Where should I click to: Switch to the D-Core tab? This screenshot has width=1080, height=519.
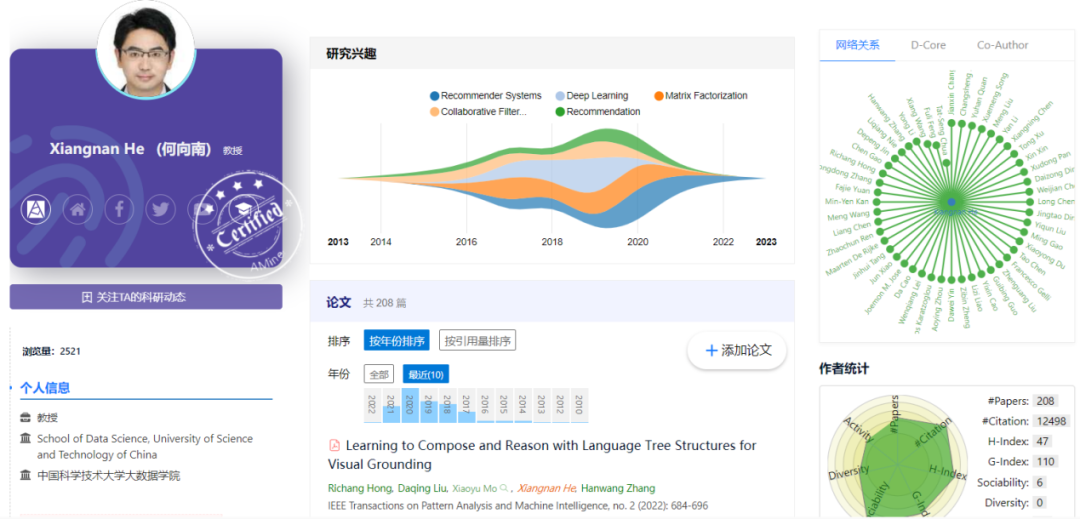928,45
